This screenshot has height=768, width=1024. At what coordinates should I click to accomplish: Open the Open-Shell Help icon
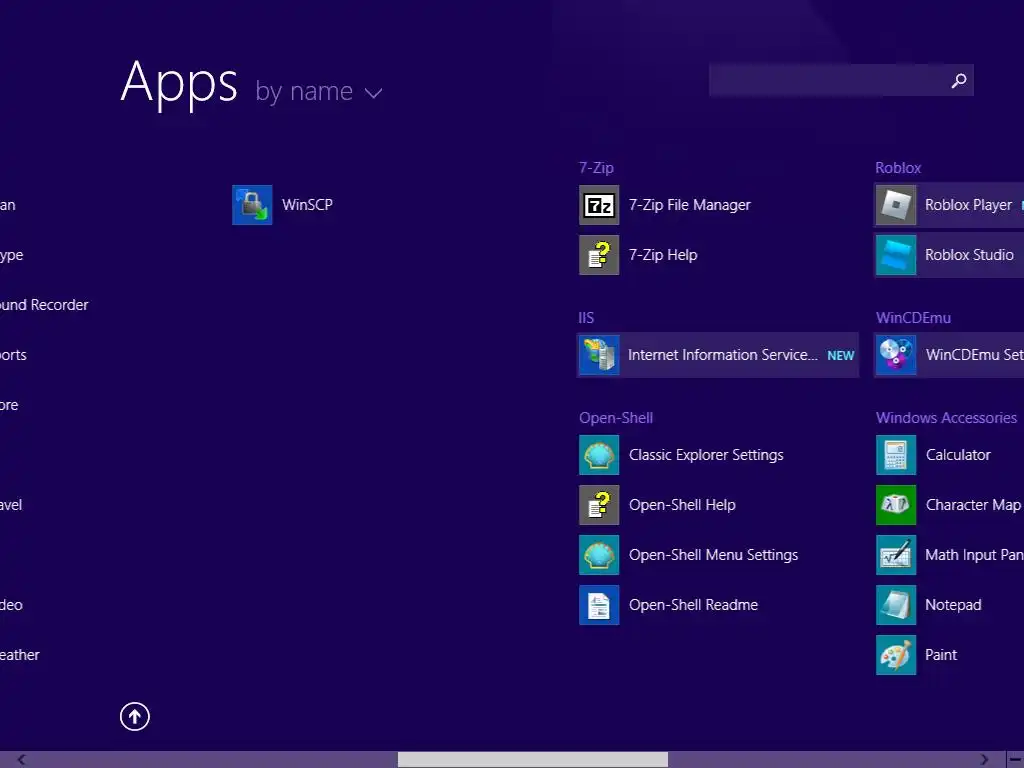(599, 505)
